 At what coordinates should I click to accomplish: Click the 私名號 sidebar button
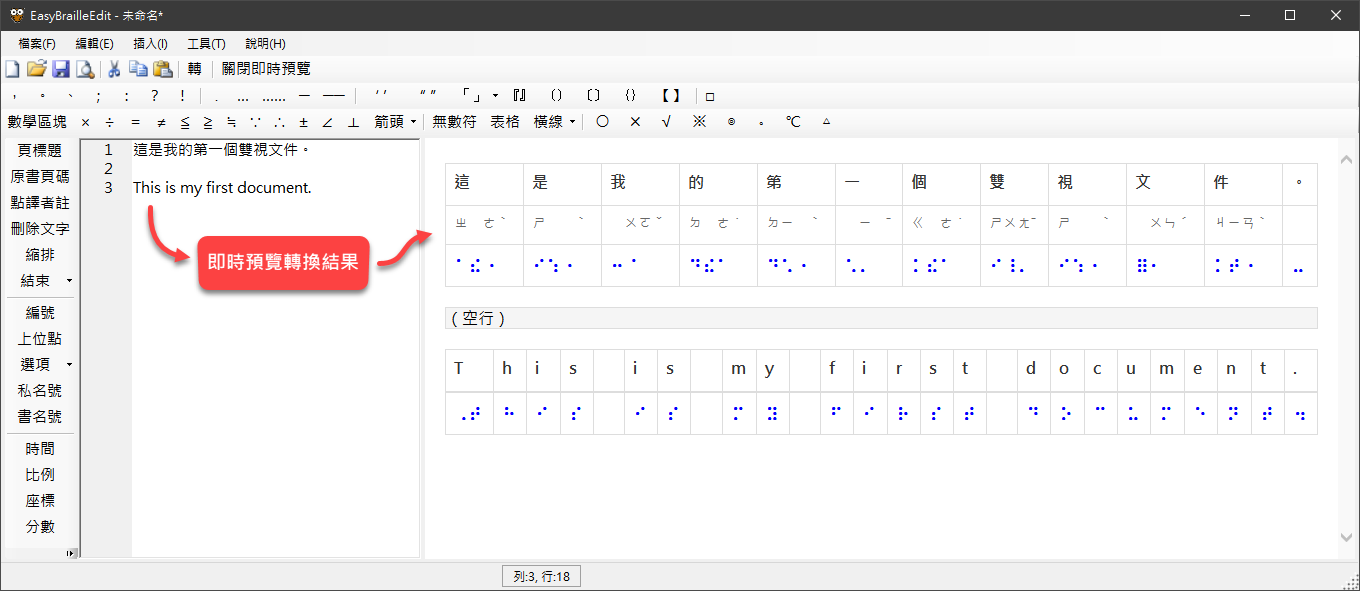coord(40,391)
